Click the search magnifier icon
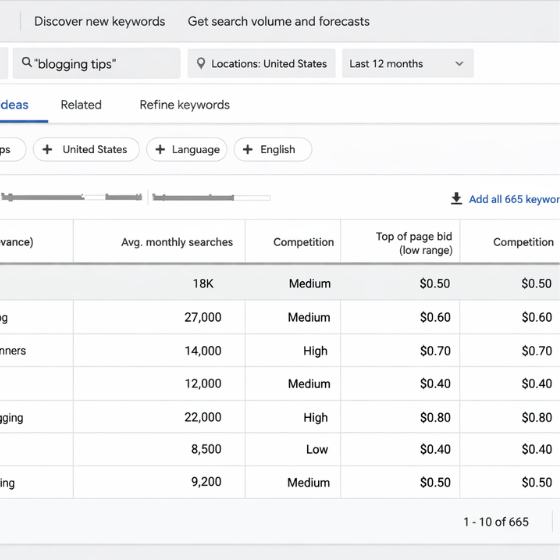 [x=27, y=62]
